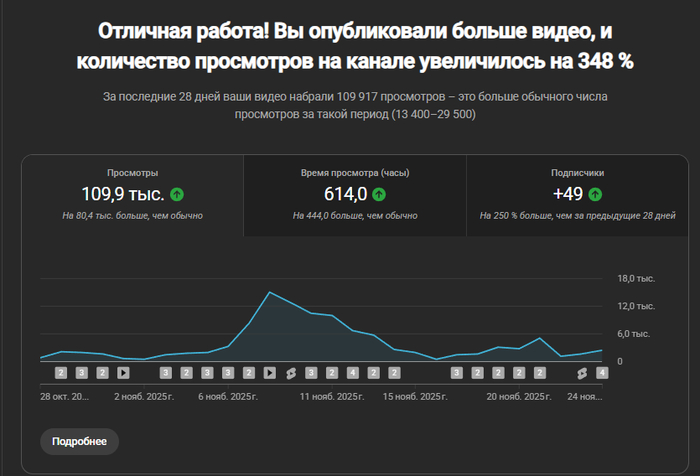The image size is (700, 476).
Task: Open the Подписчики metric tab
Action: coord(577,195)
